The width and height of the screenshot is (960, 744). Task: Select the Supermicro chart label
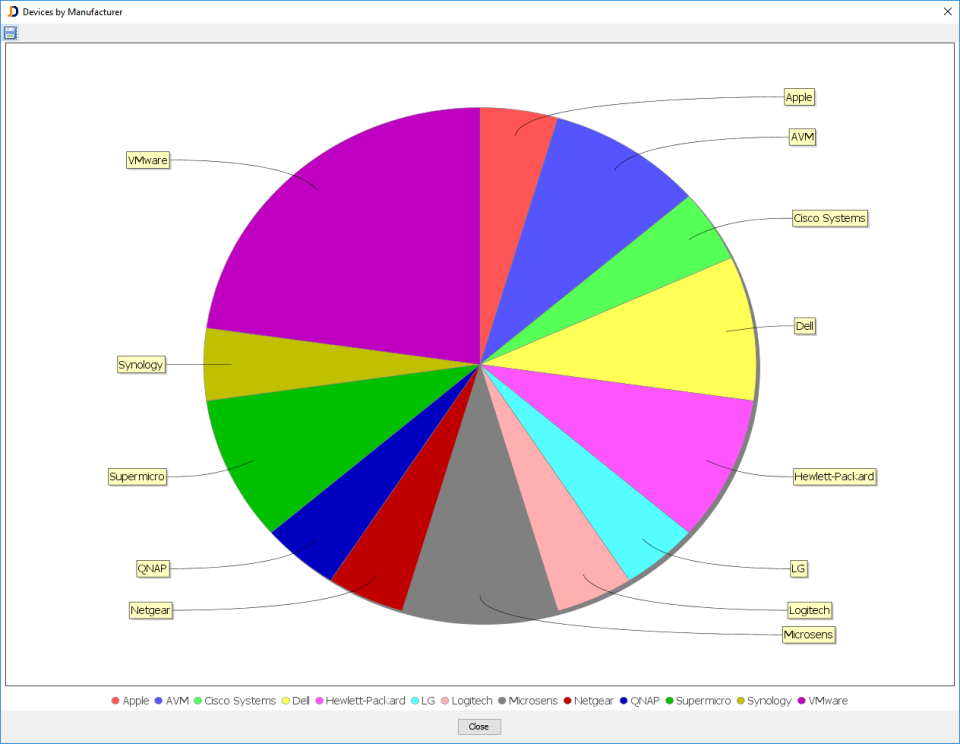pyautogui.click(x=137, y=476)
